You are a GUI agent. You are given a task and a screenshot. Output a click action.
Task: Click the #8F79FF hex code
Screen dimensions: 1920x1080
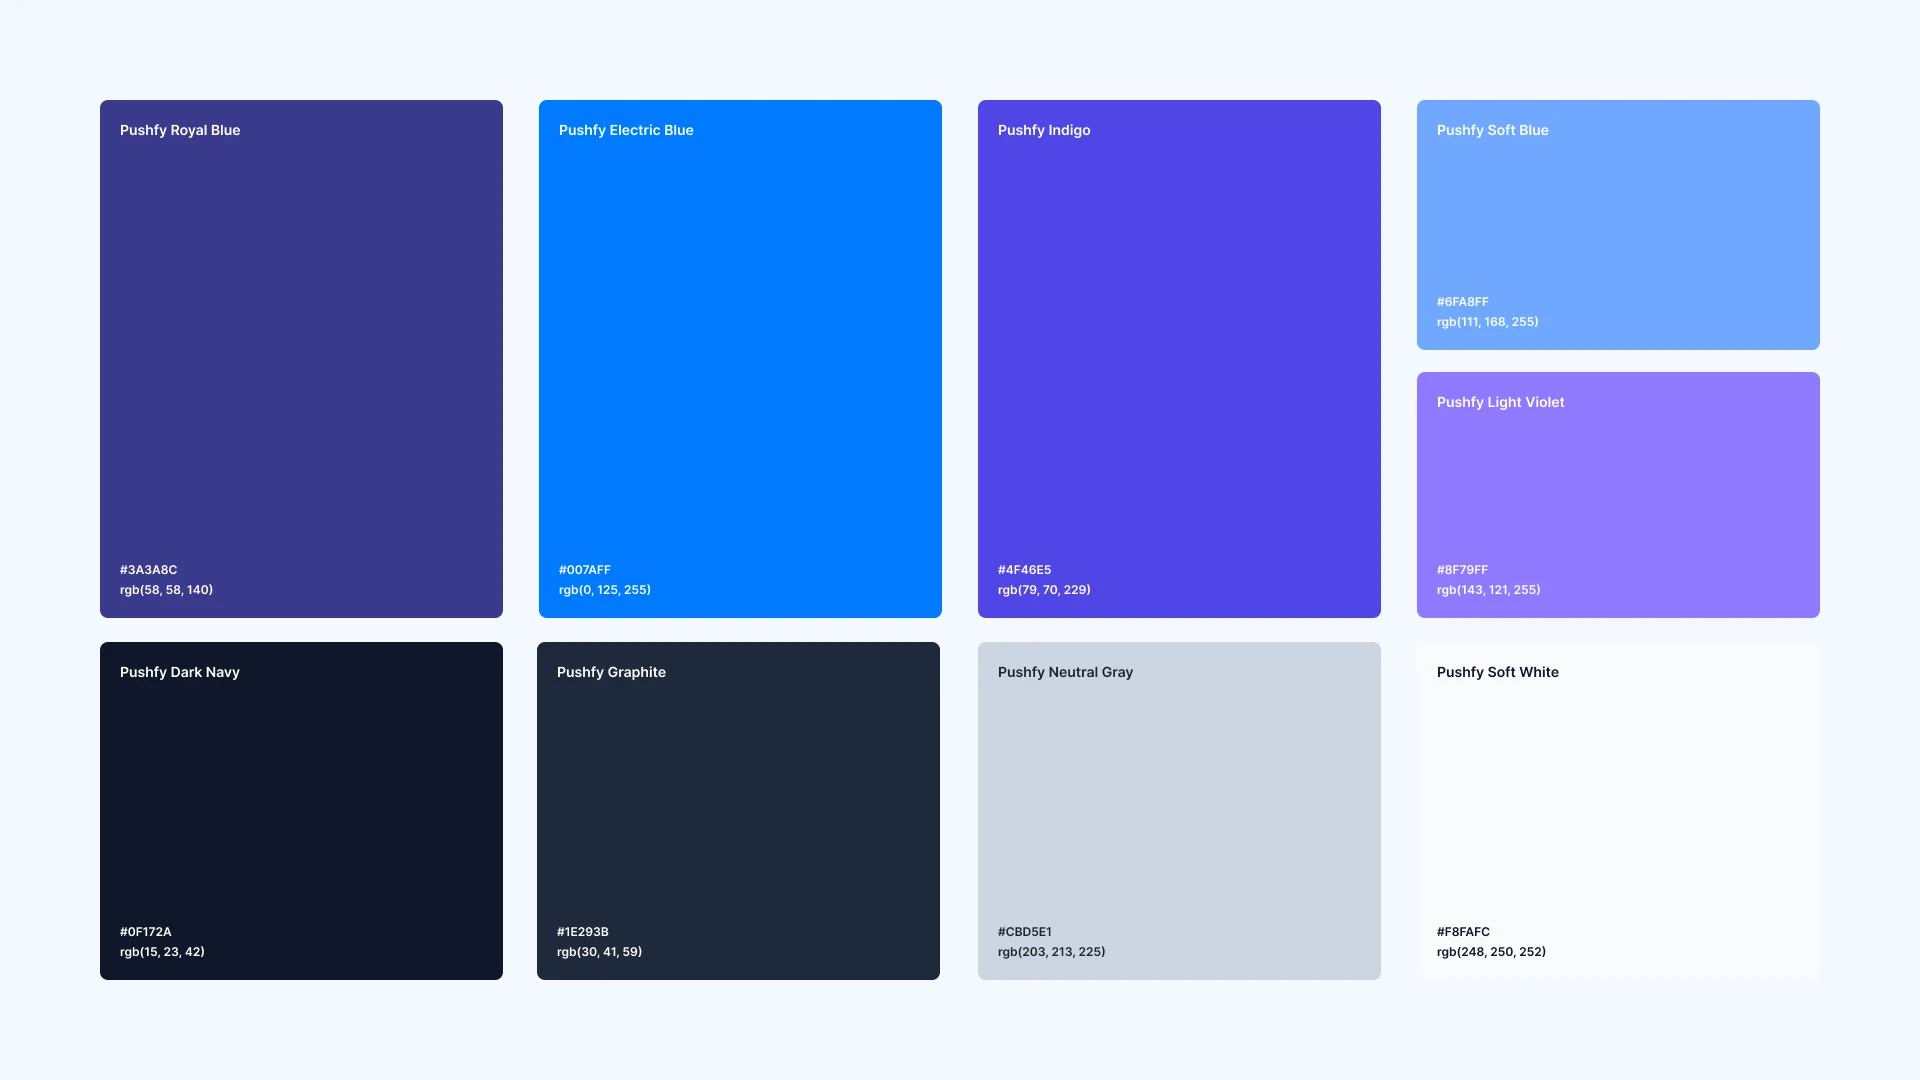(x=1462, y=570)
